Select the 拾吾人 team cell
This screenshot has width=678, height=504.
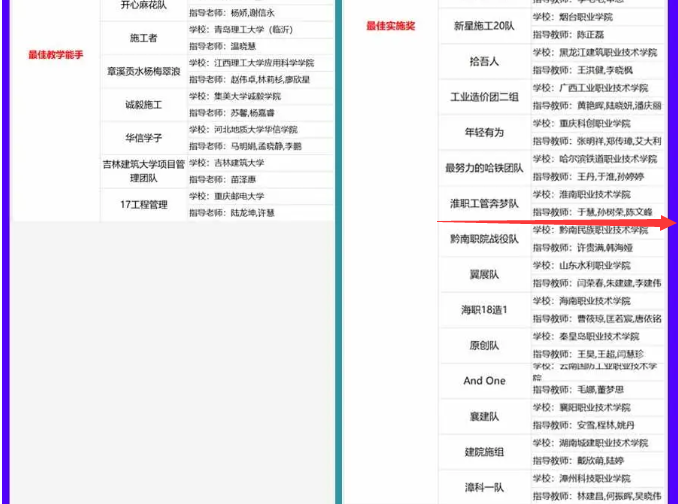pos(484,61)
